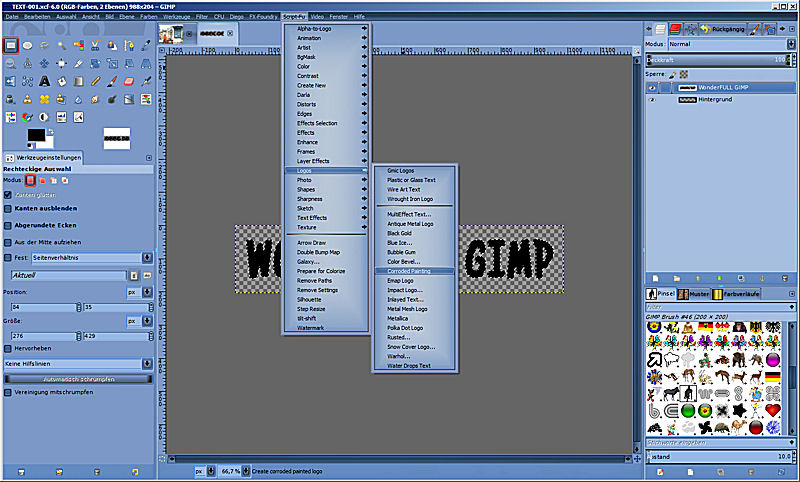
Task: Select the Smudge tool
Action: click(95, 99)
